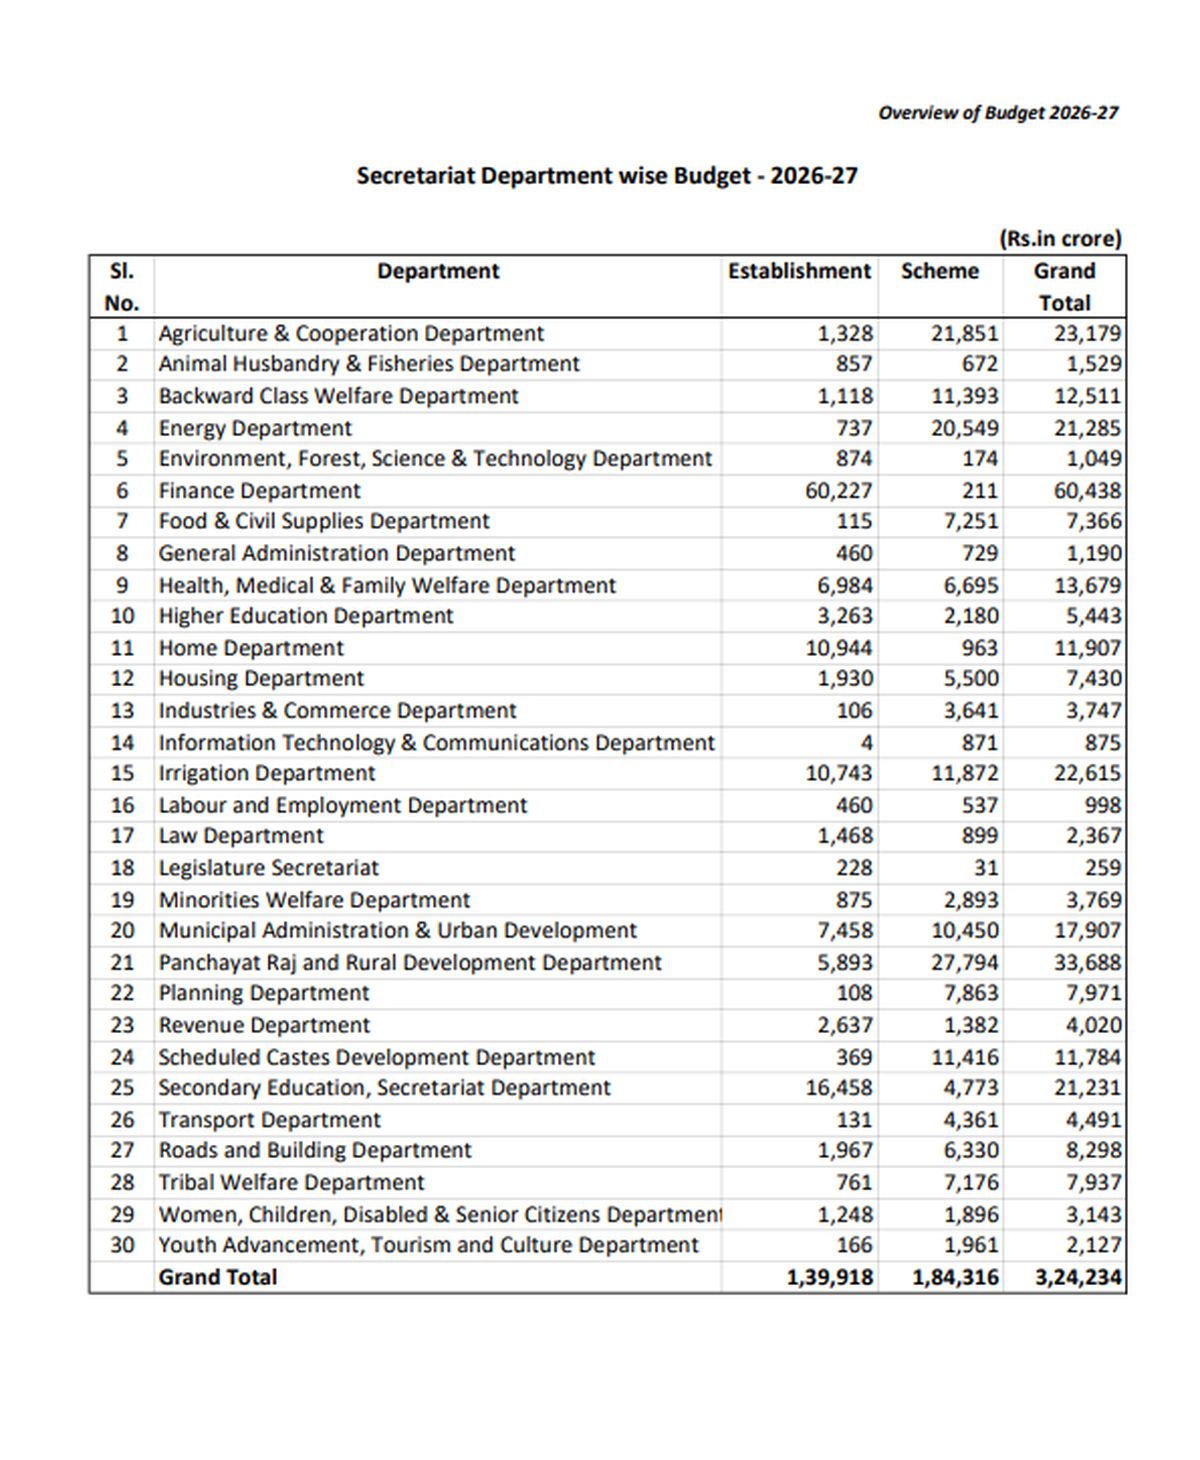Click the Grand Total row at bottom

coord(219,1277)
